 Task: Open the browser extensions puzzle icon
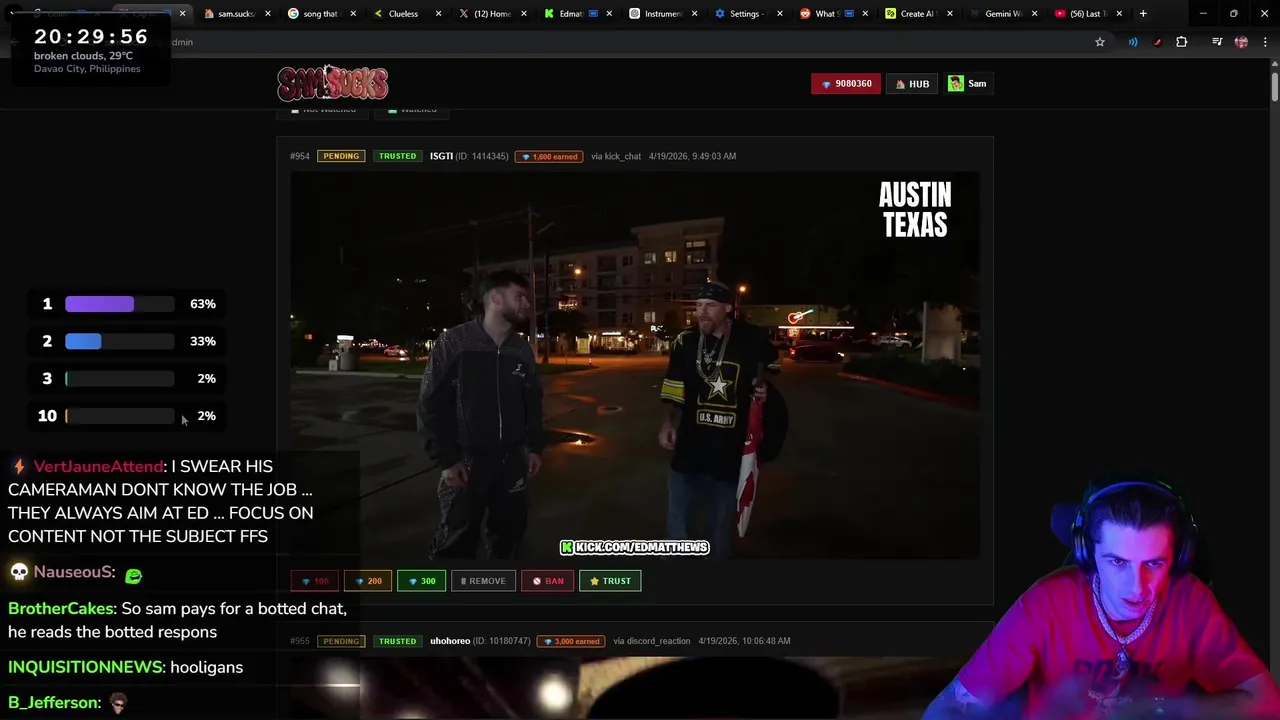pyautogui.click(x=1182, y=42)
